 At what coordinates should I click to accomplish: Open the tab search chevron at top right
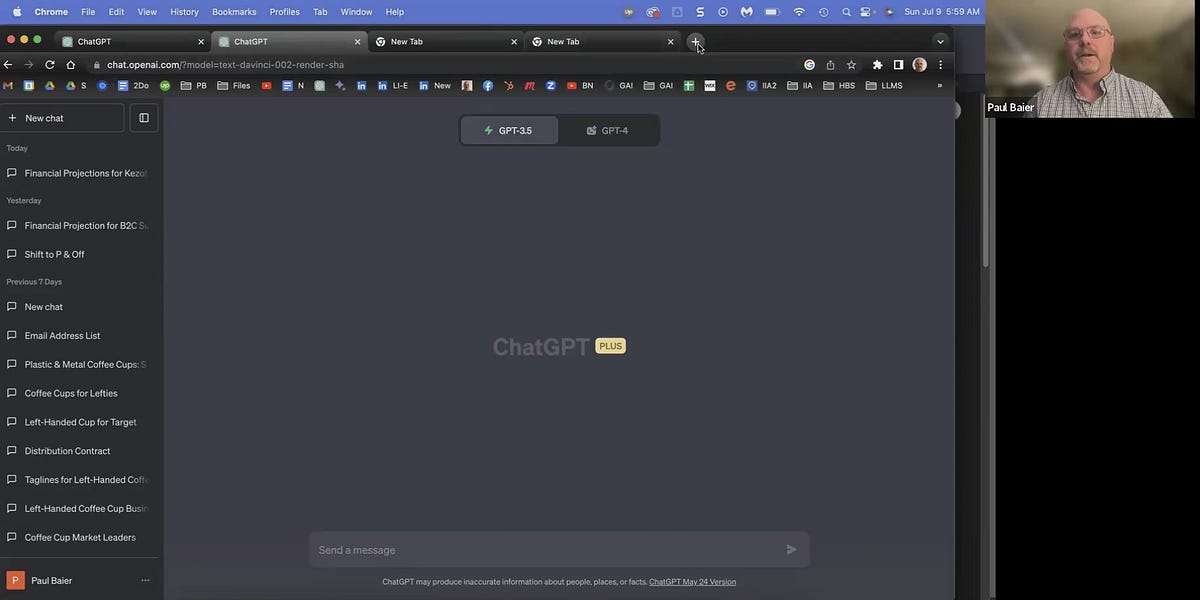pyautogui.click(x=940, y=41)
